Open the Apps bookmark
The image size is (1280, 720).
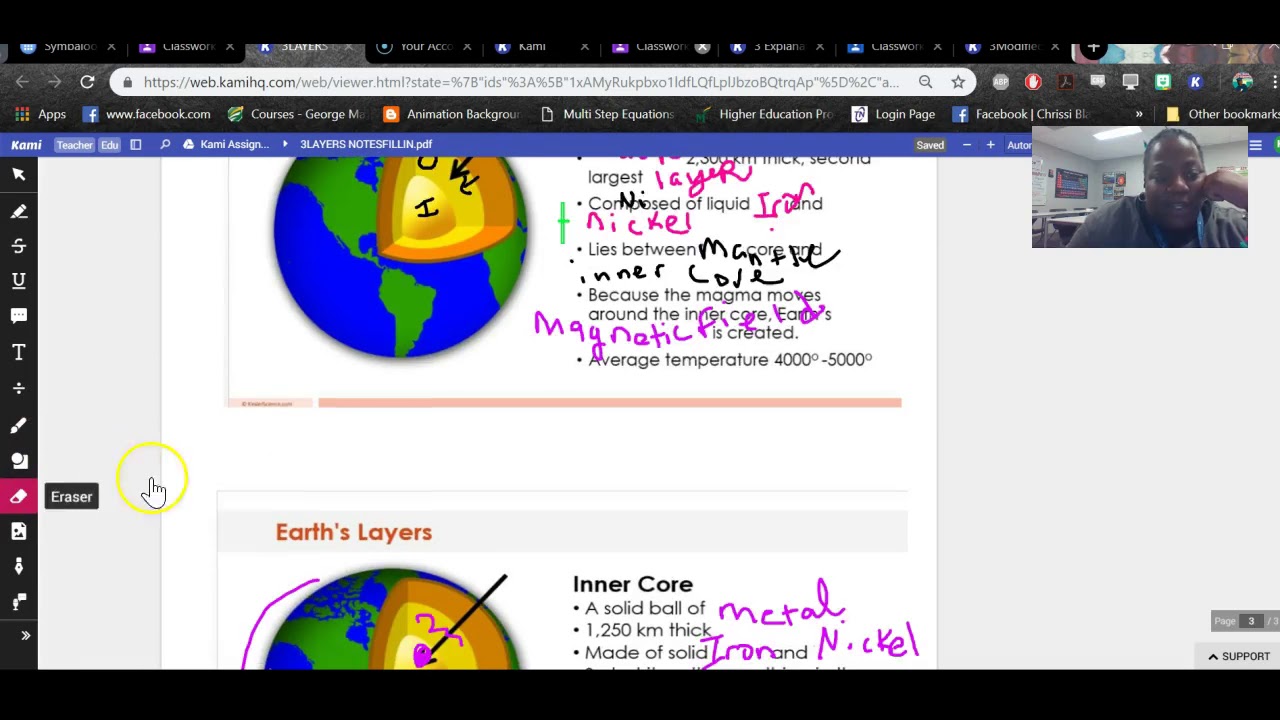click(x=41, y=114)
